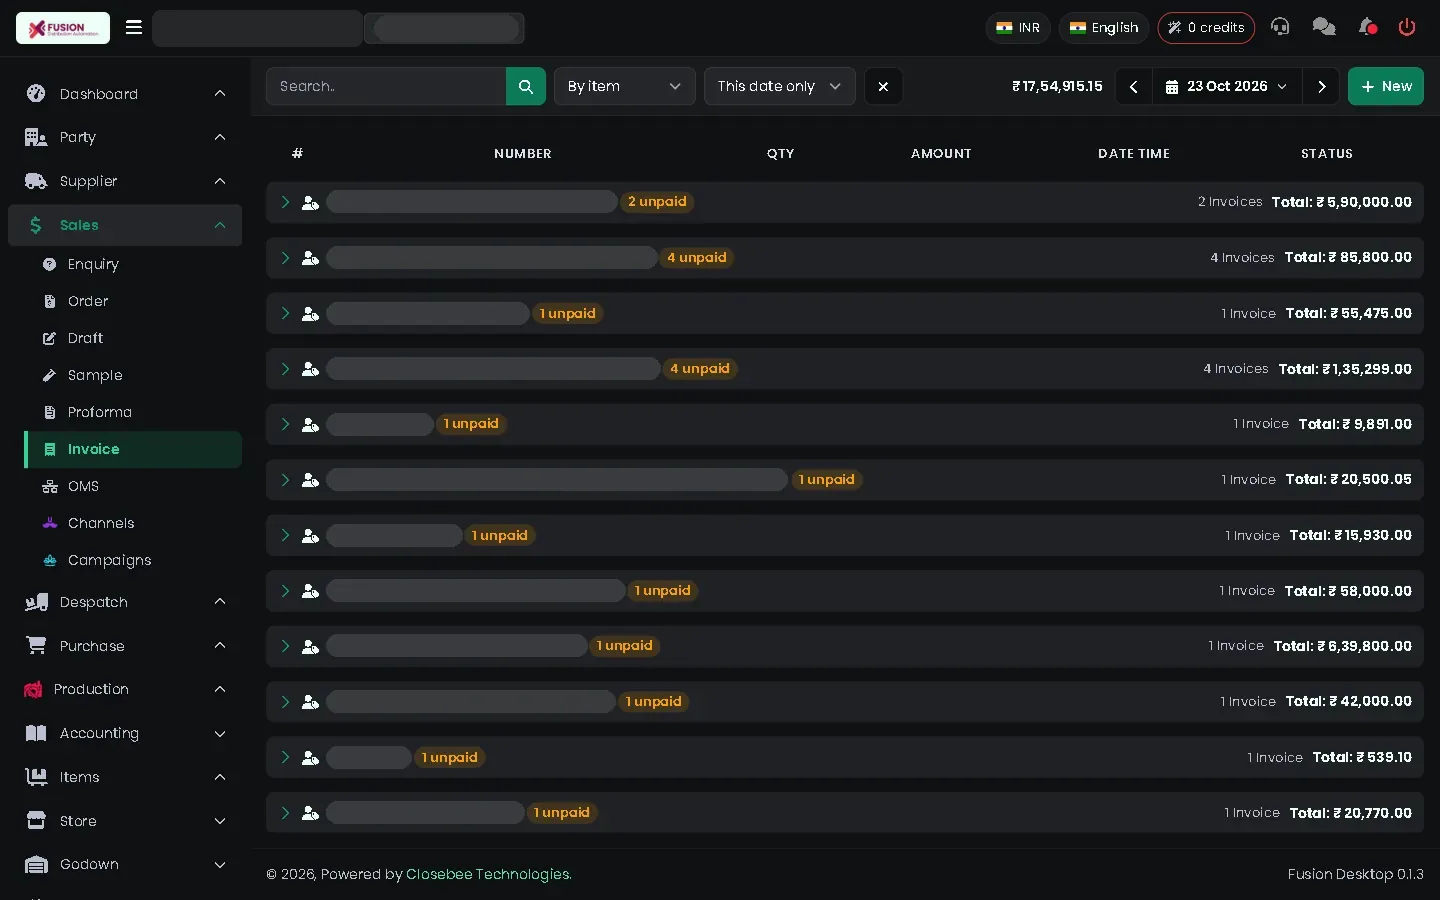The height and width of the screenshot is (900, 1440).
Task: Click the Search input field
Action: coord(386,86)
